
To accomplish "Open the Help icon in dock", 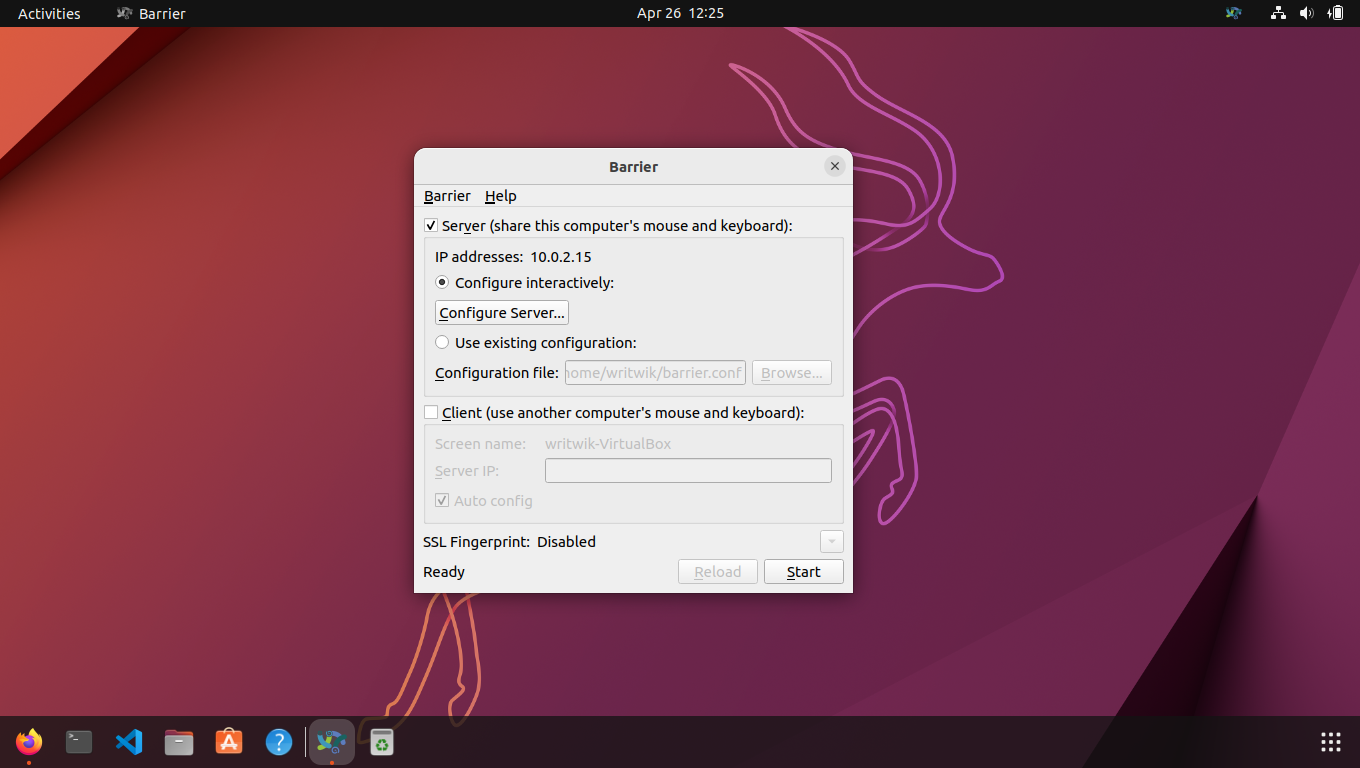I will pyautogui.click(x=278, y=742).
